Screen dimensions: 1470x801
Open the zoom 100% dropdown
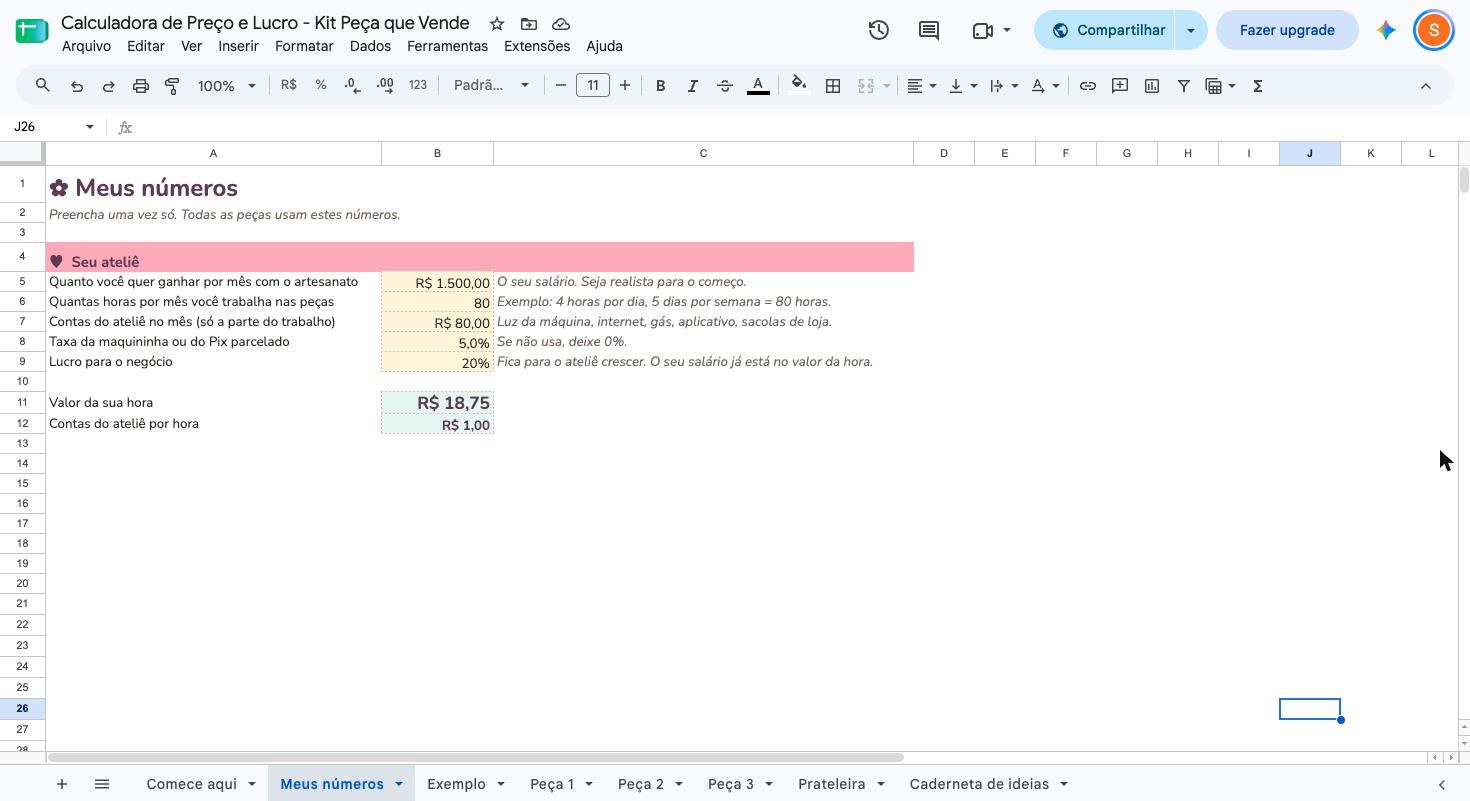(226, 86)
